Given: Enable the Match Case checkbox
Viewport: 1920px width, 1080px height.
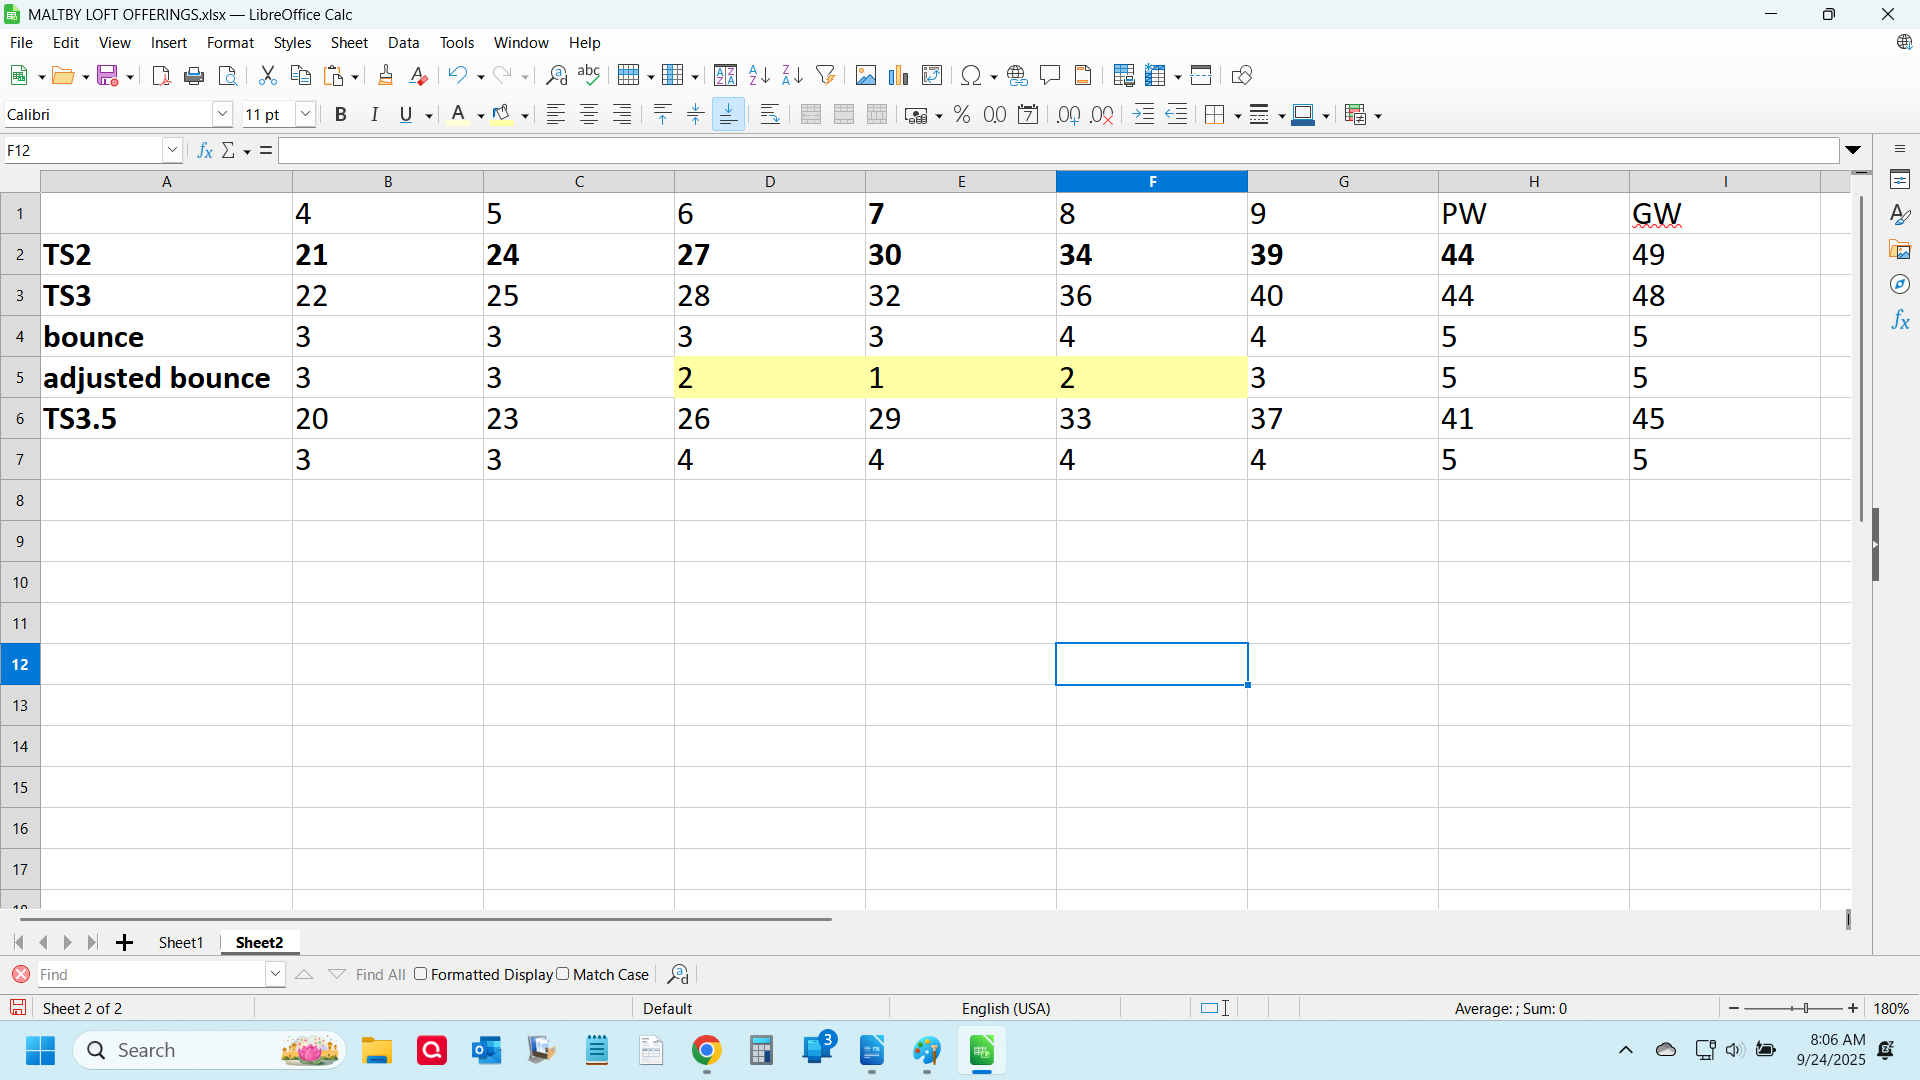Looking at the screenshot, I should pyautogui.click(x=563, y=974).
